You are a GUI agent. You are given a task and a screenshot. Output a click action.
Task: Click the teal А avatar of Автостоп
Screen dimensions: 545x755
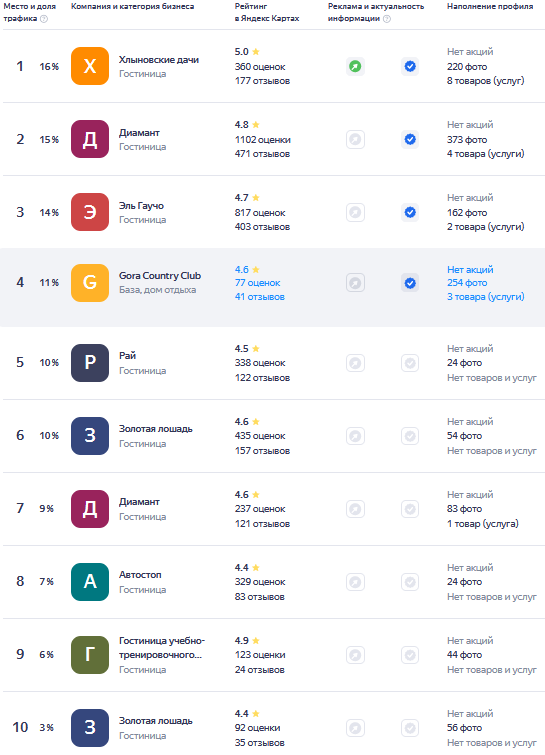tap(90, 582)
